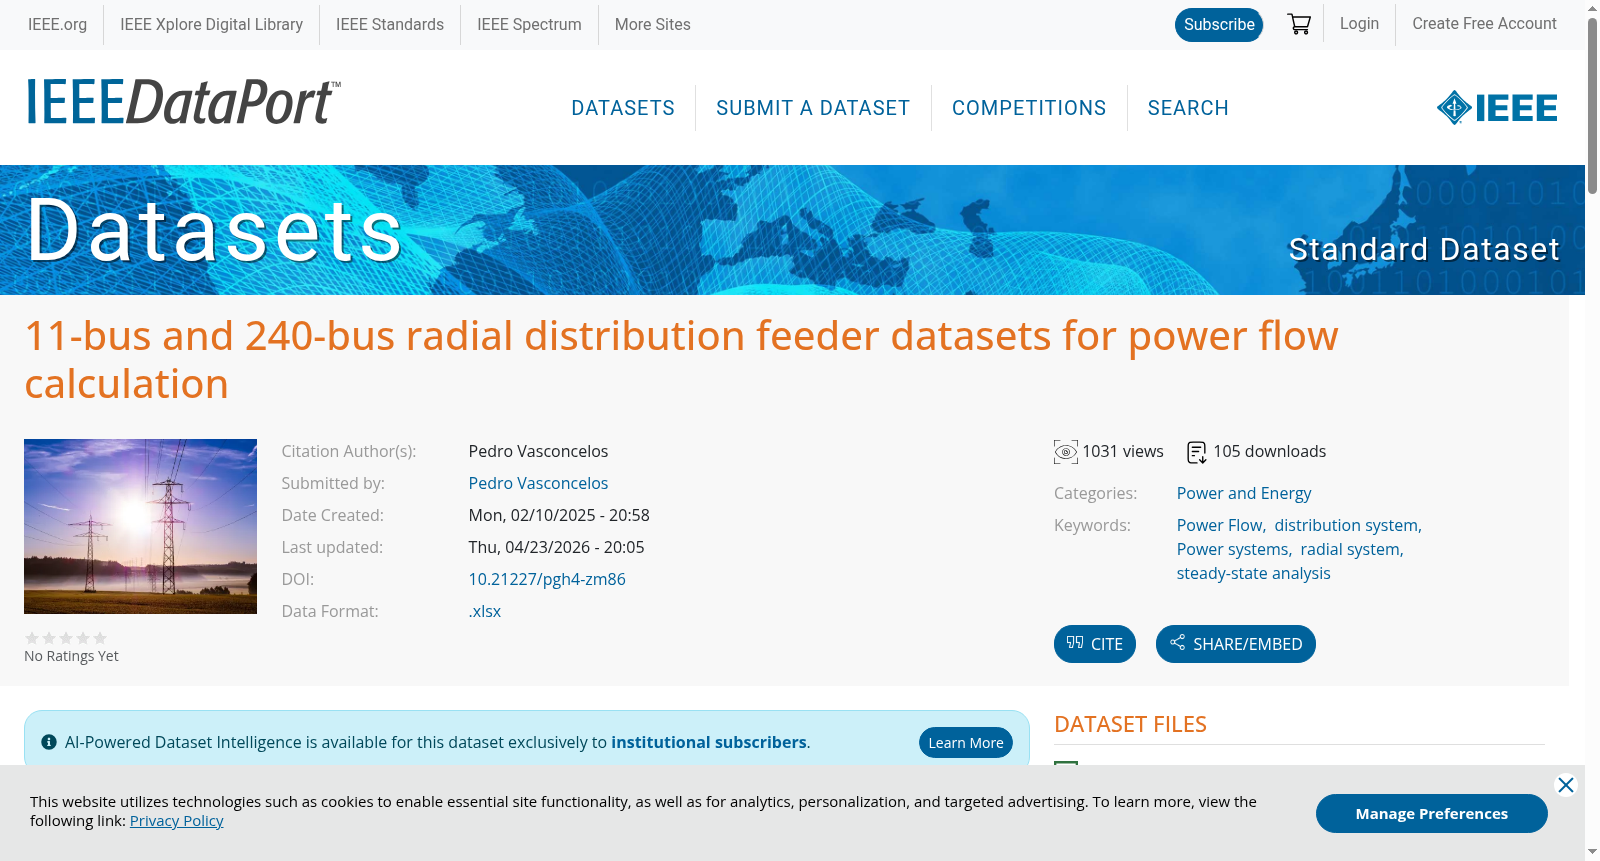This screenshot has height=861, width=1600.
Task: Click the CITE button
Action: [1095, 644]
